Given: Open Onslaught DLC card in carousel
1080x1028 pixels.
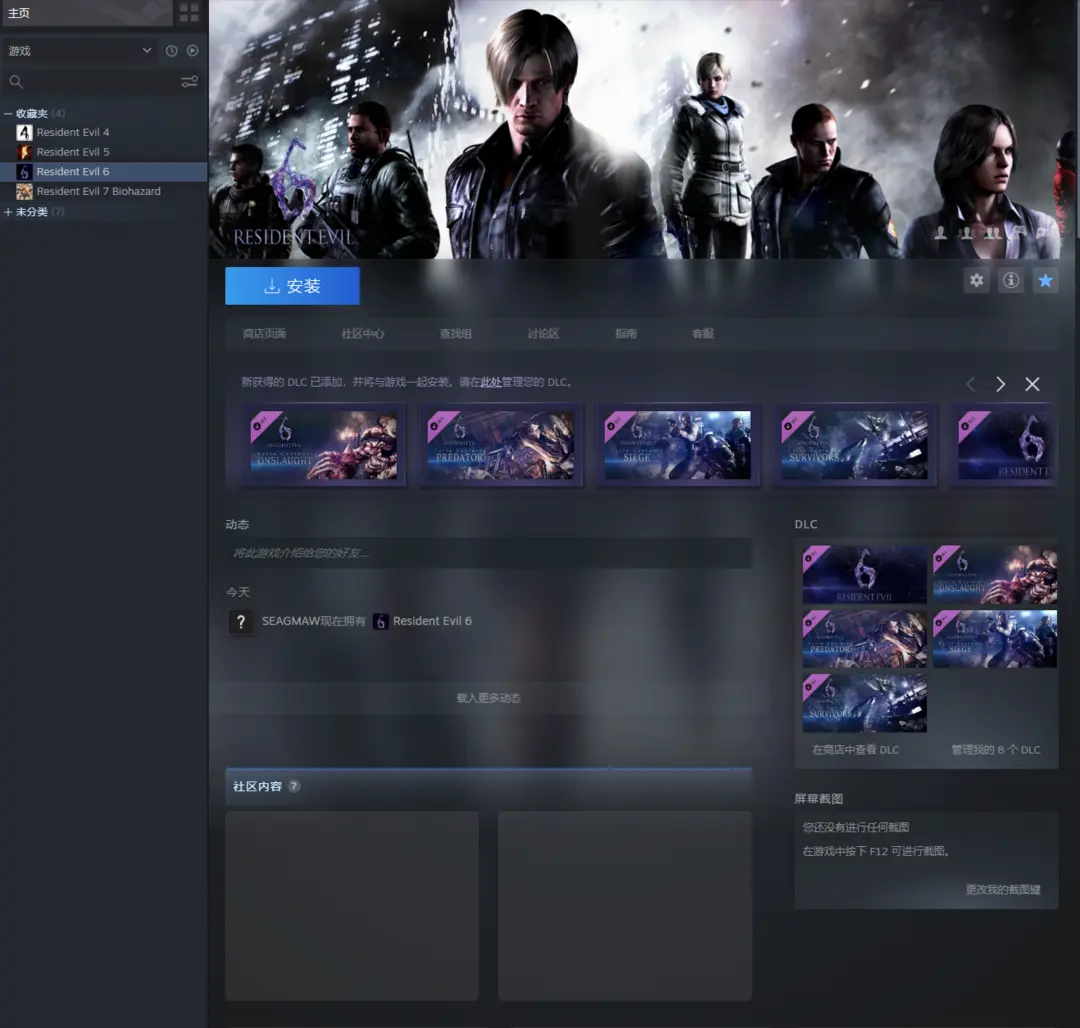Looking at the screenshot, I should [323, 445].
